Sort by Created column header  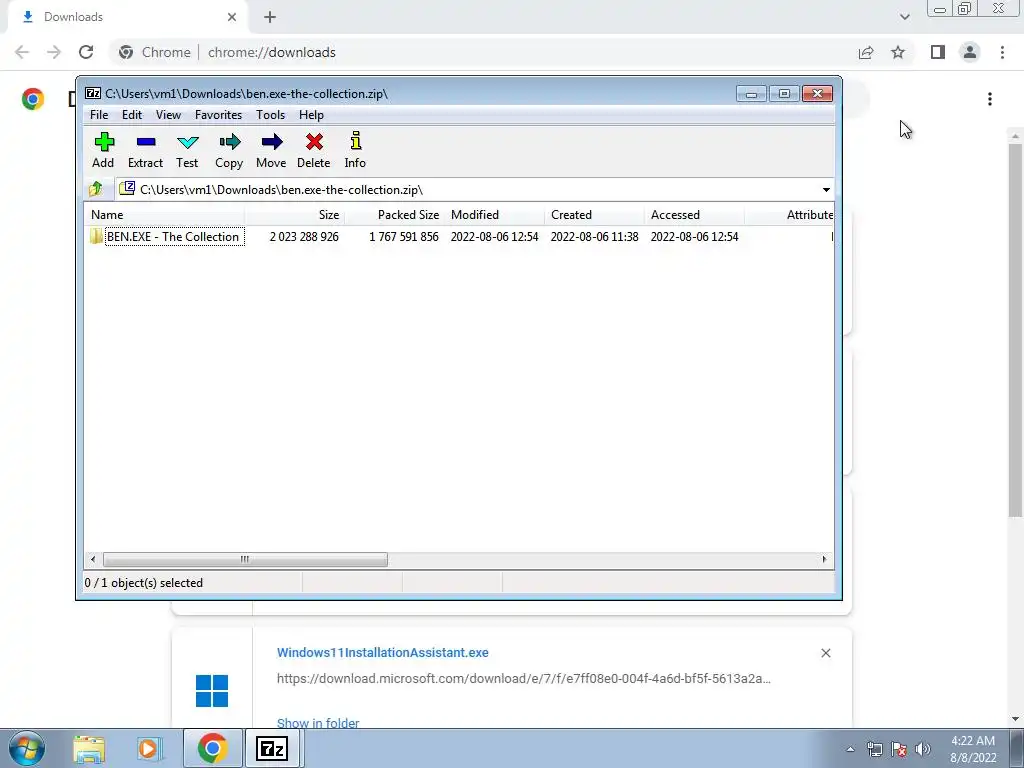[x=594, y=215]
